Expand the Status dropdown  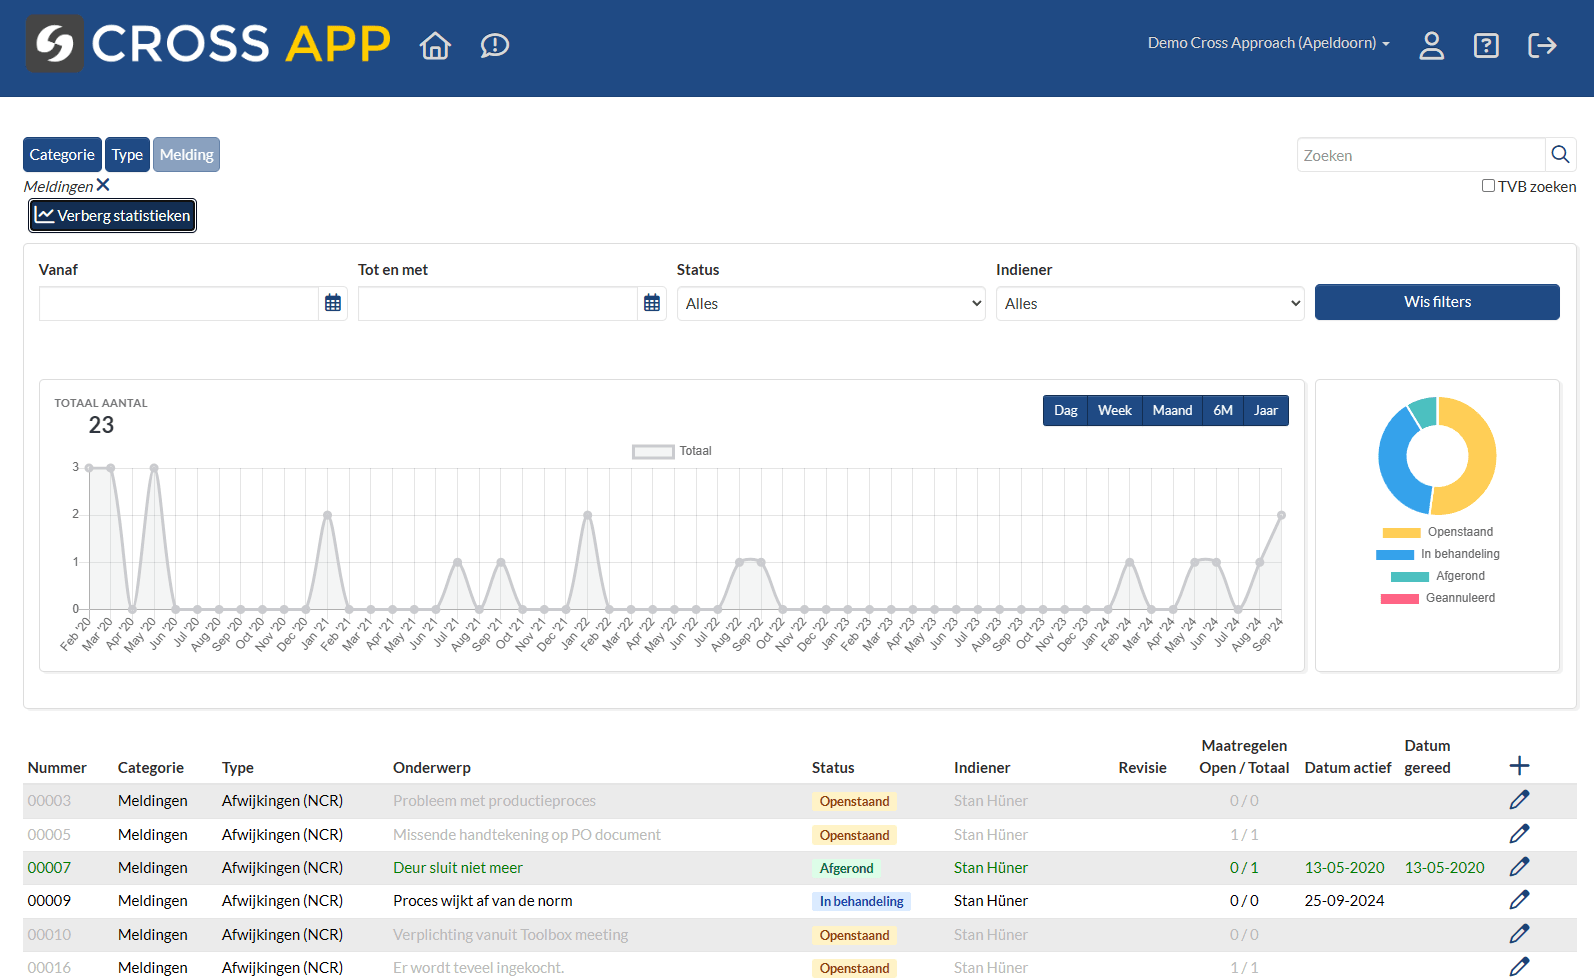click(x=830, y=304)
